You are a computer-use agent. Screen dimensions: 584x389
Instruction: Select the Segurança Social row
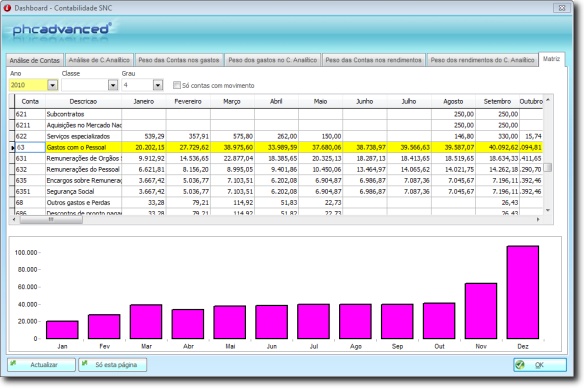pyautogui.click(x=276, y=192)
